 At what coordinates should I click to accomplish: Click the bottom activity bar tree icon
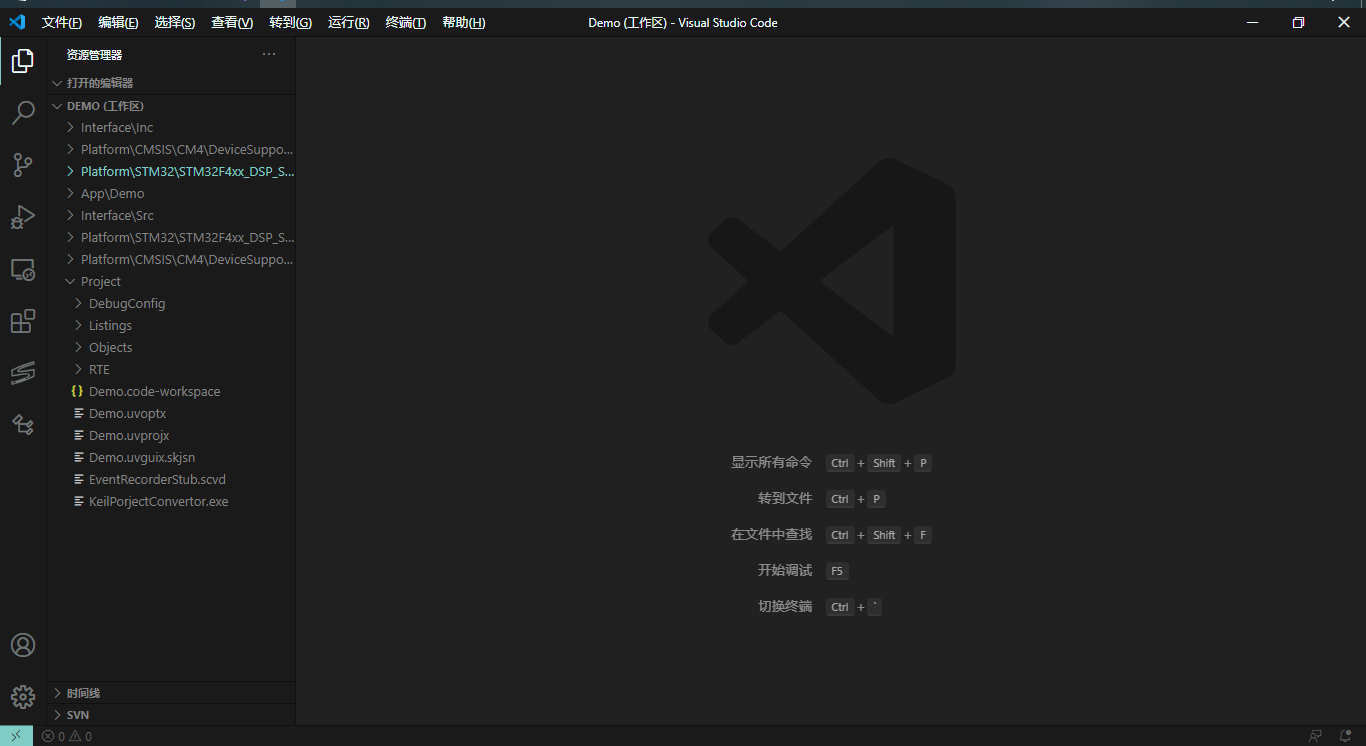point(22,425)
